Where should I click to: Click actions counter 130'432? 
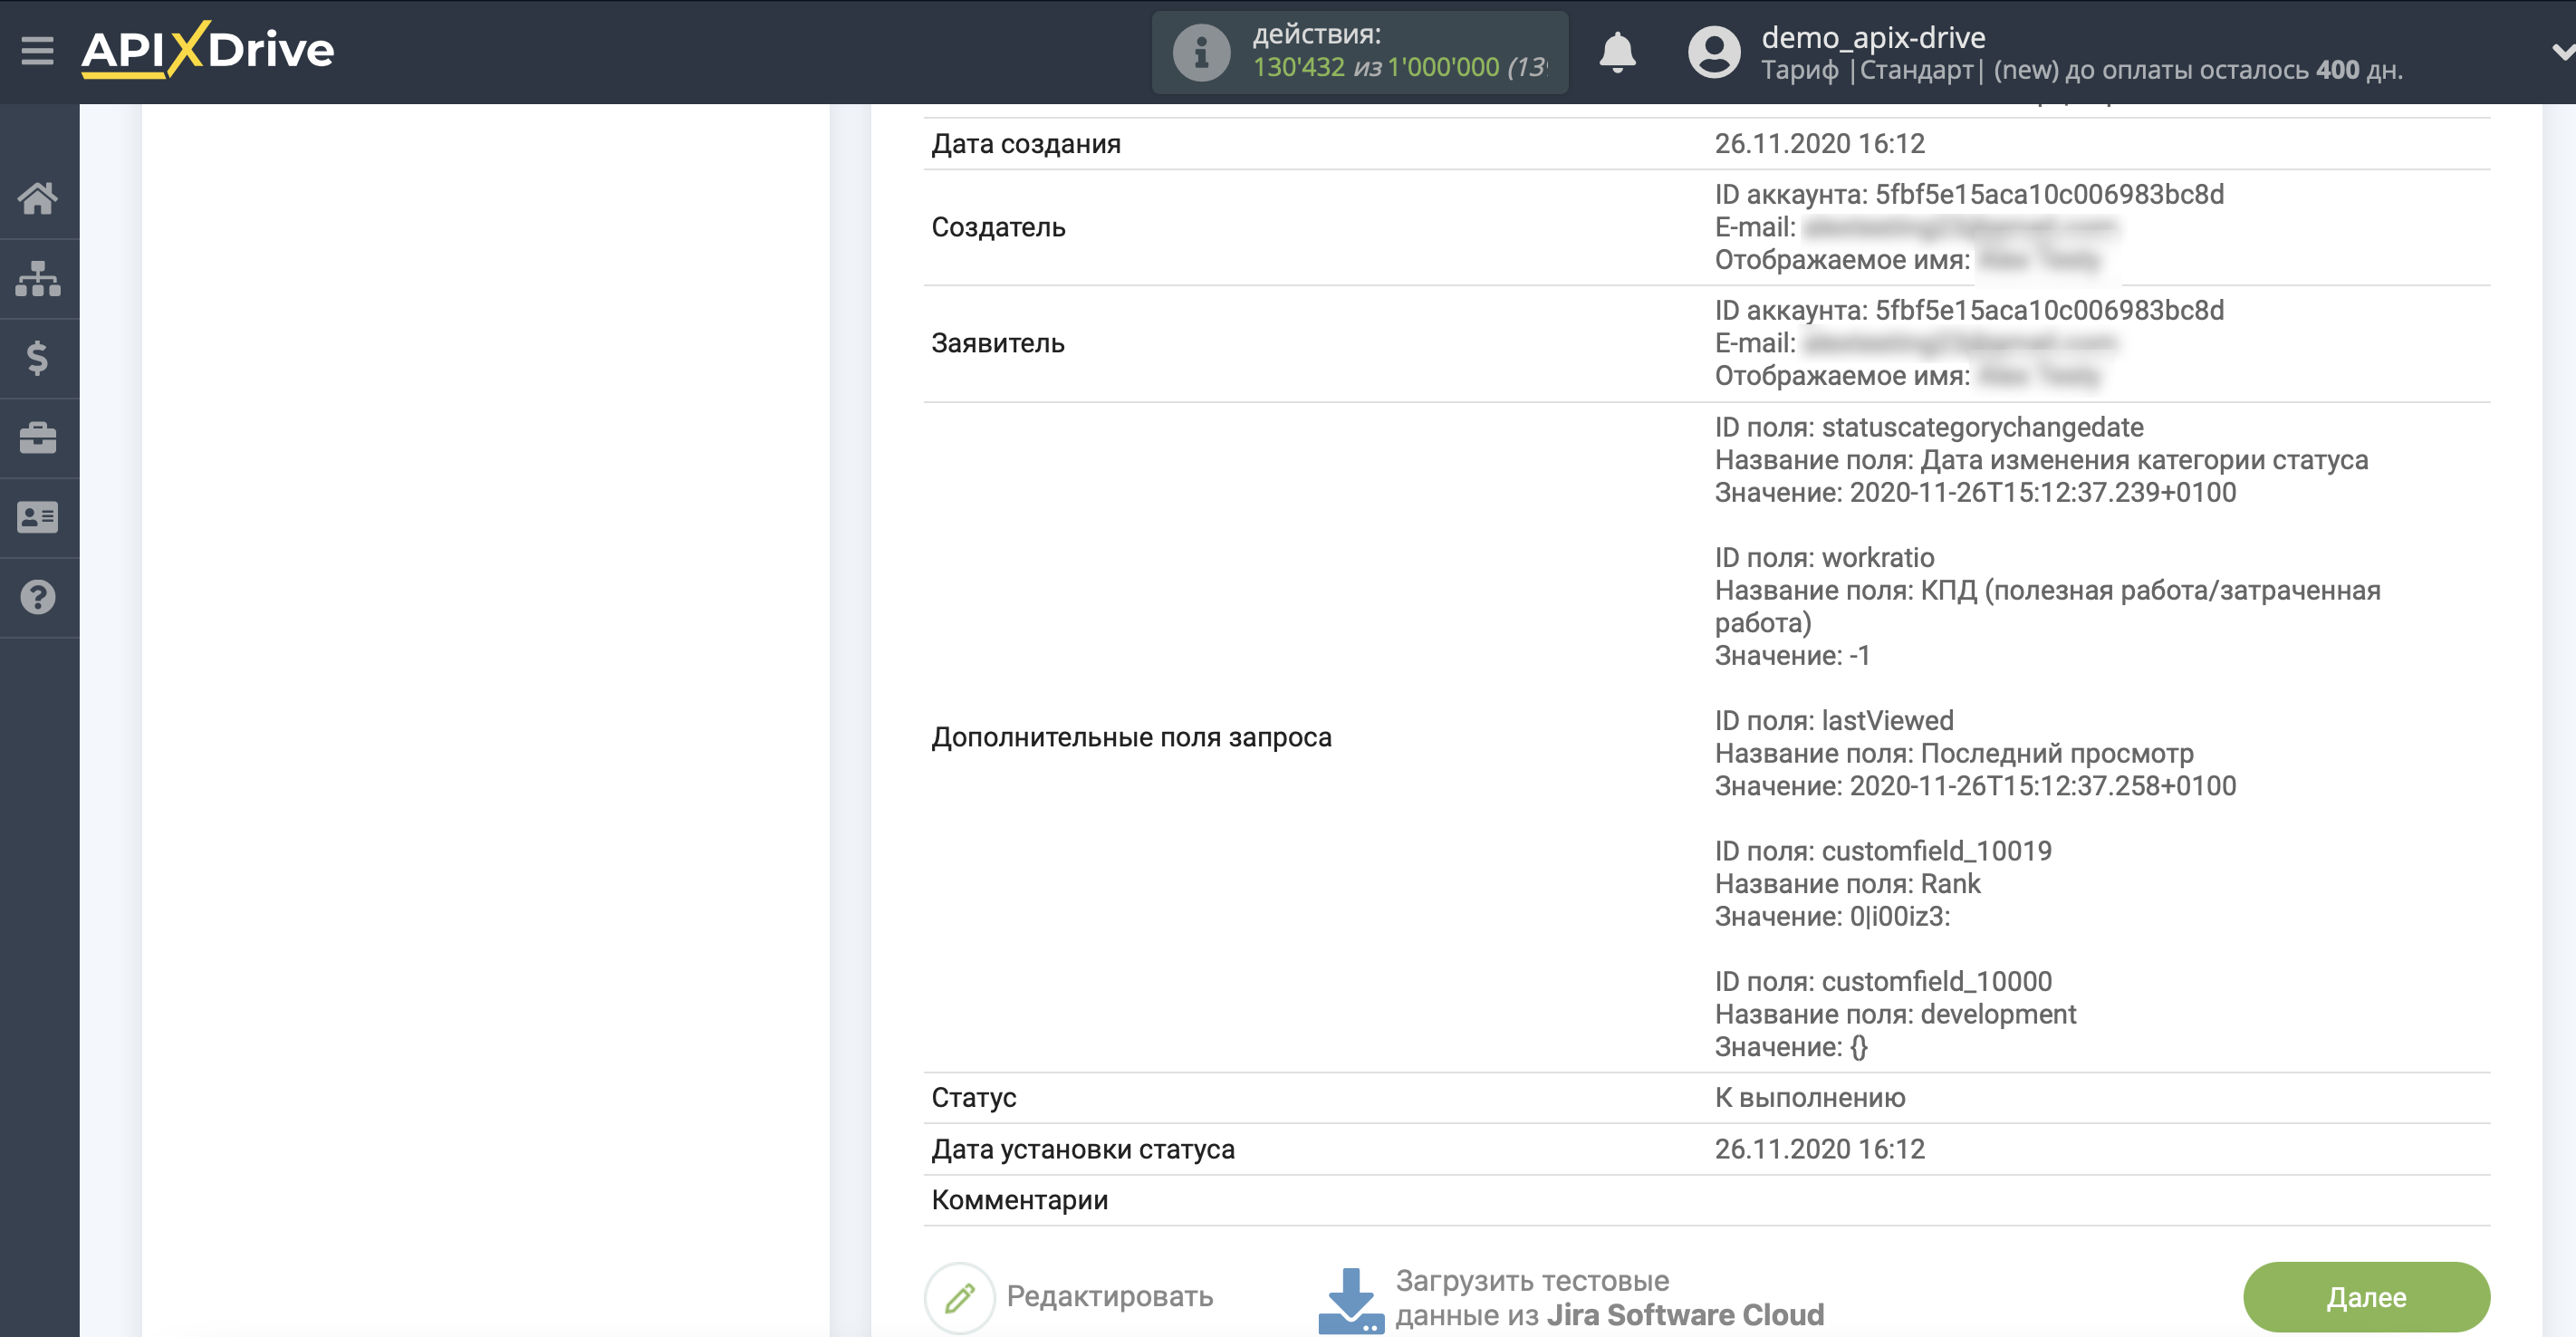(1298, 67)
